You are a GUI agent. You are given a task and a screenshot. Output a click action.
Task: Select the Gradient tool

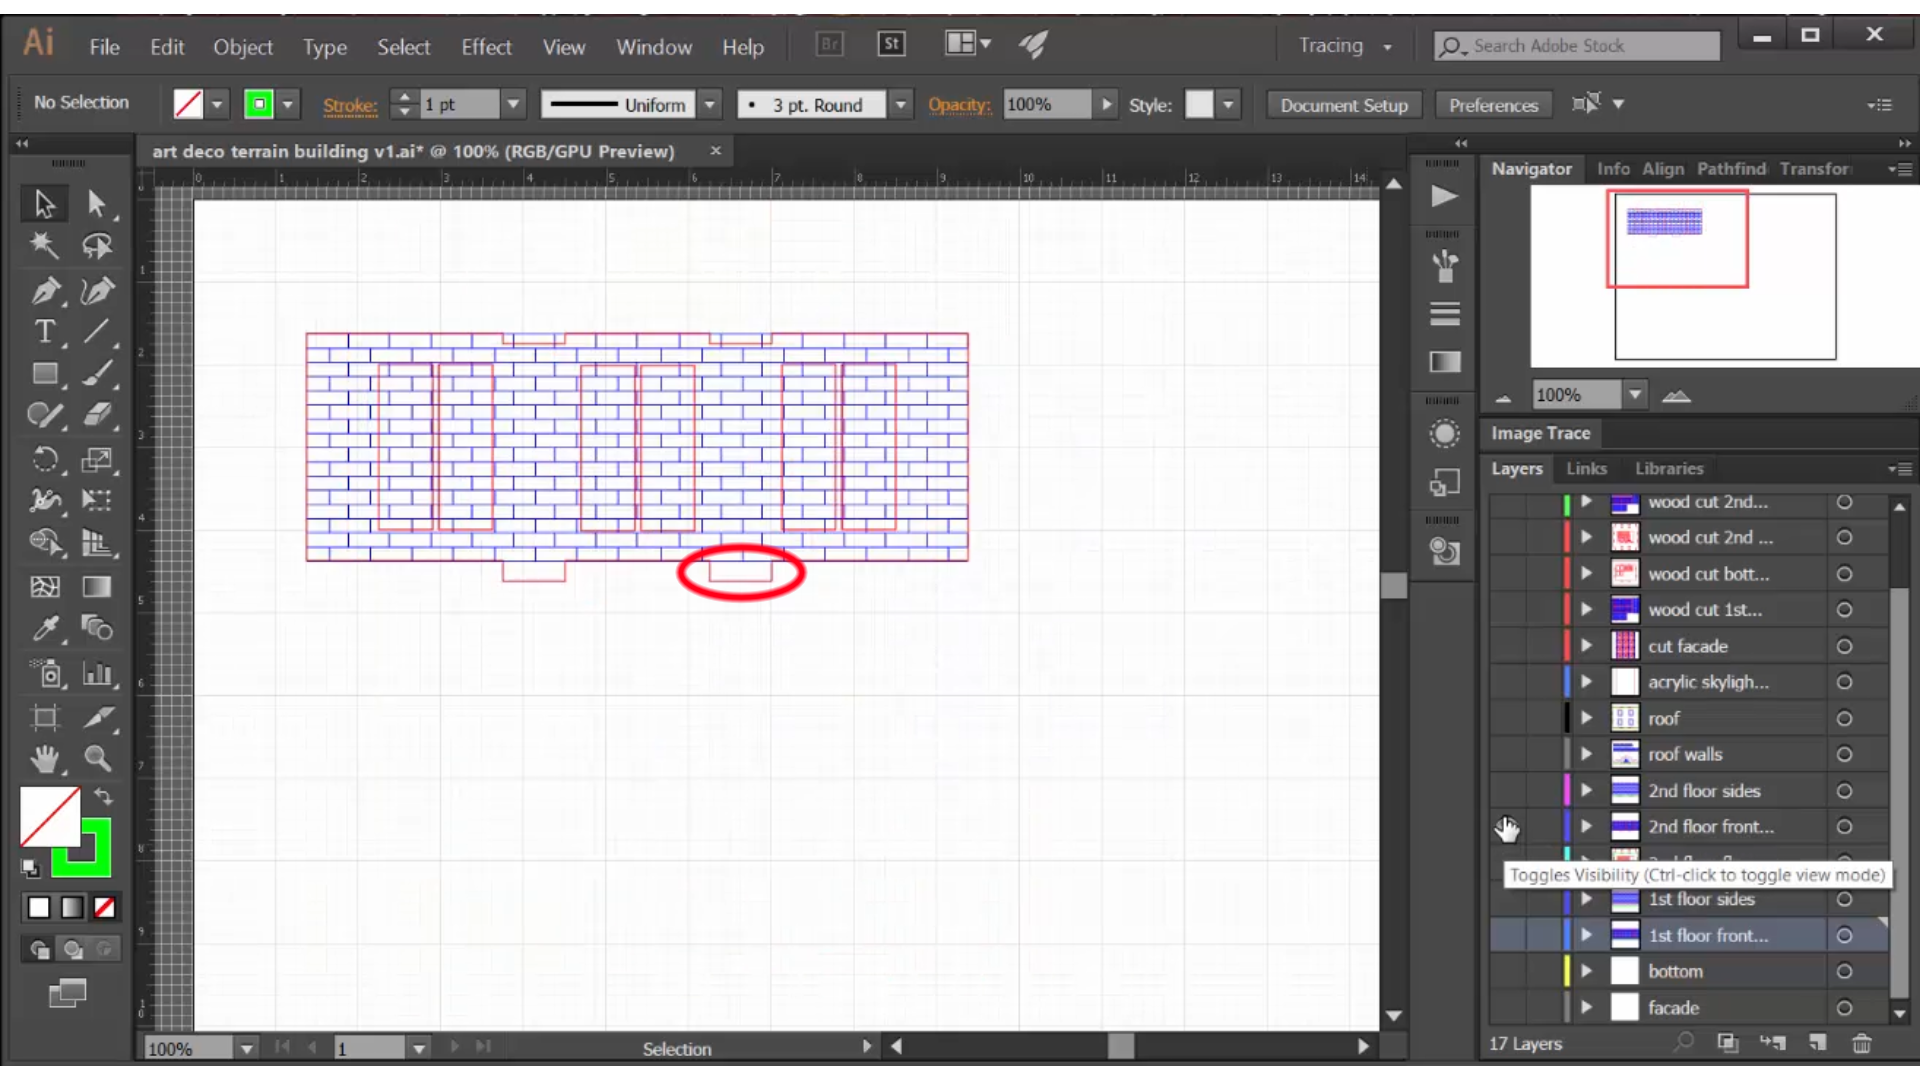(97, 587)
